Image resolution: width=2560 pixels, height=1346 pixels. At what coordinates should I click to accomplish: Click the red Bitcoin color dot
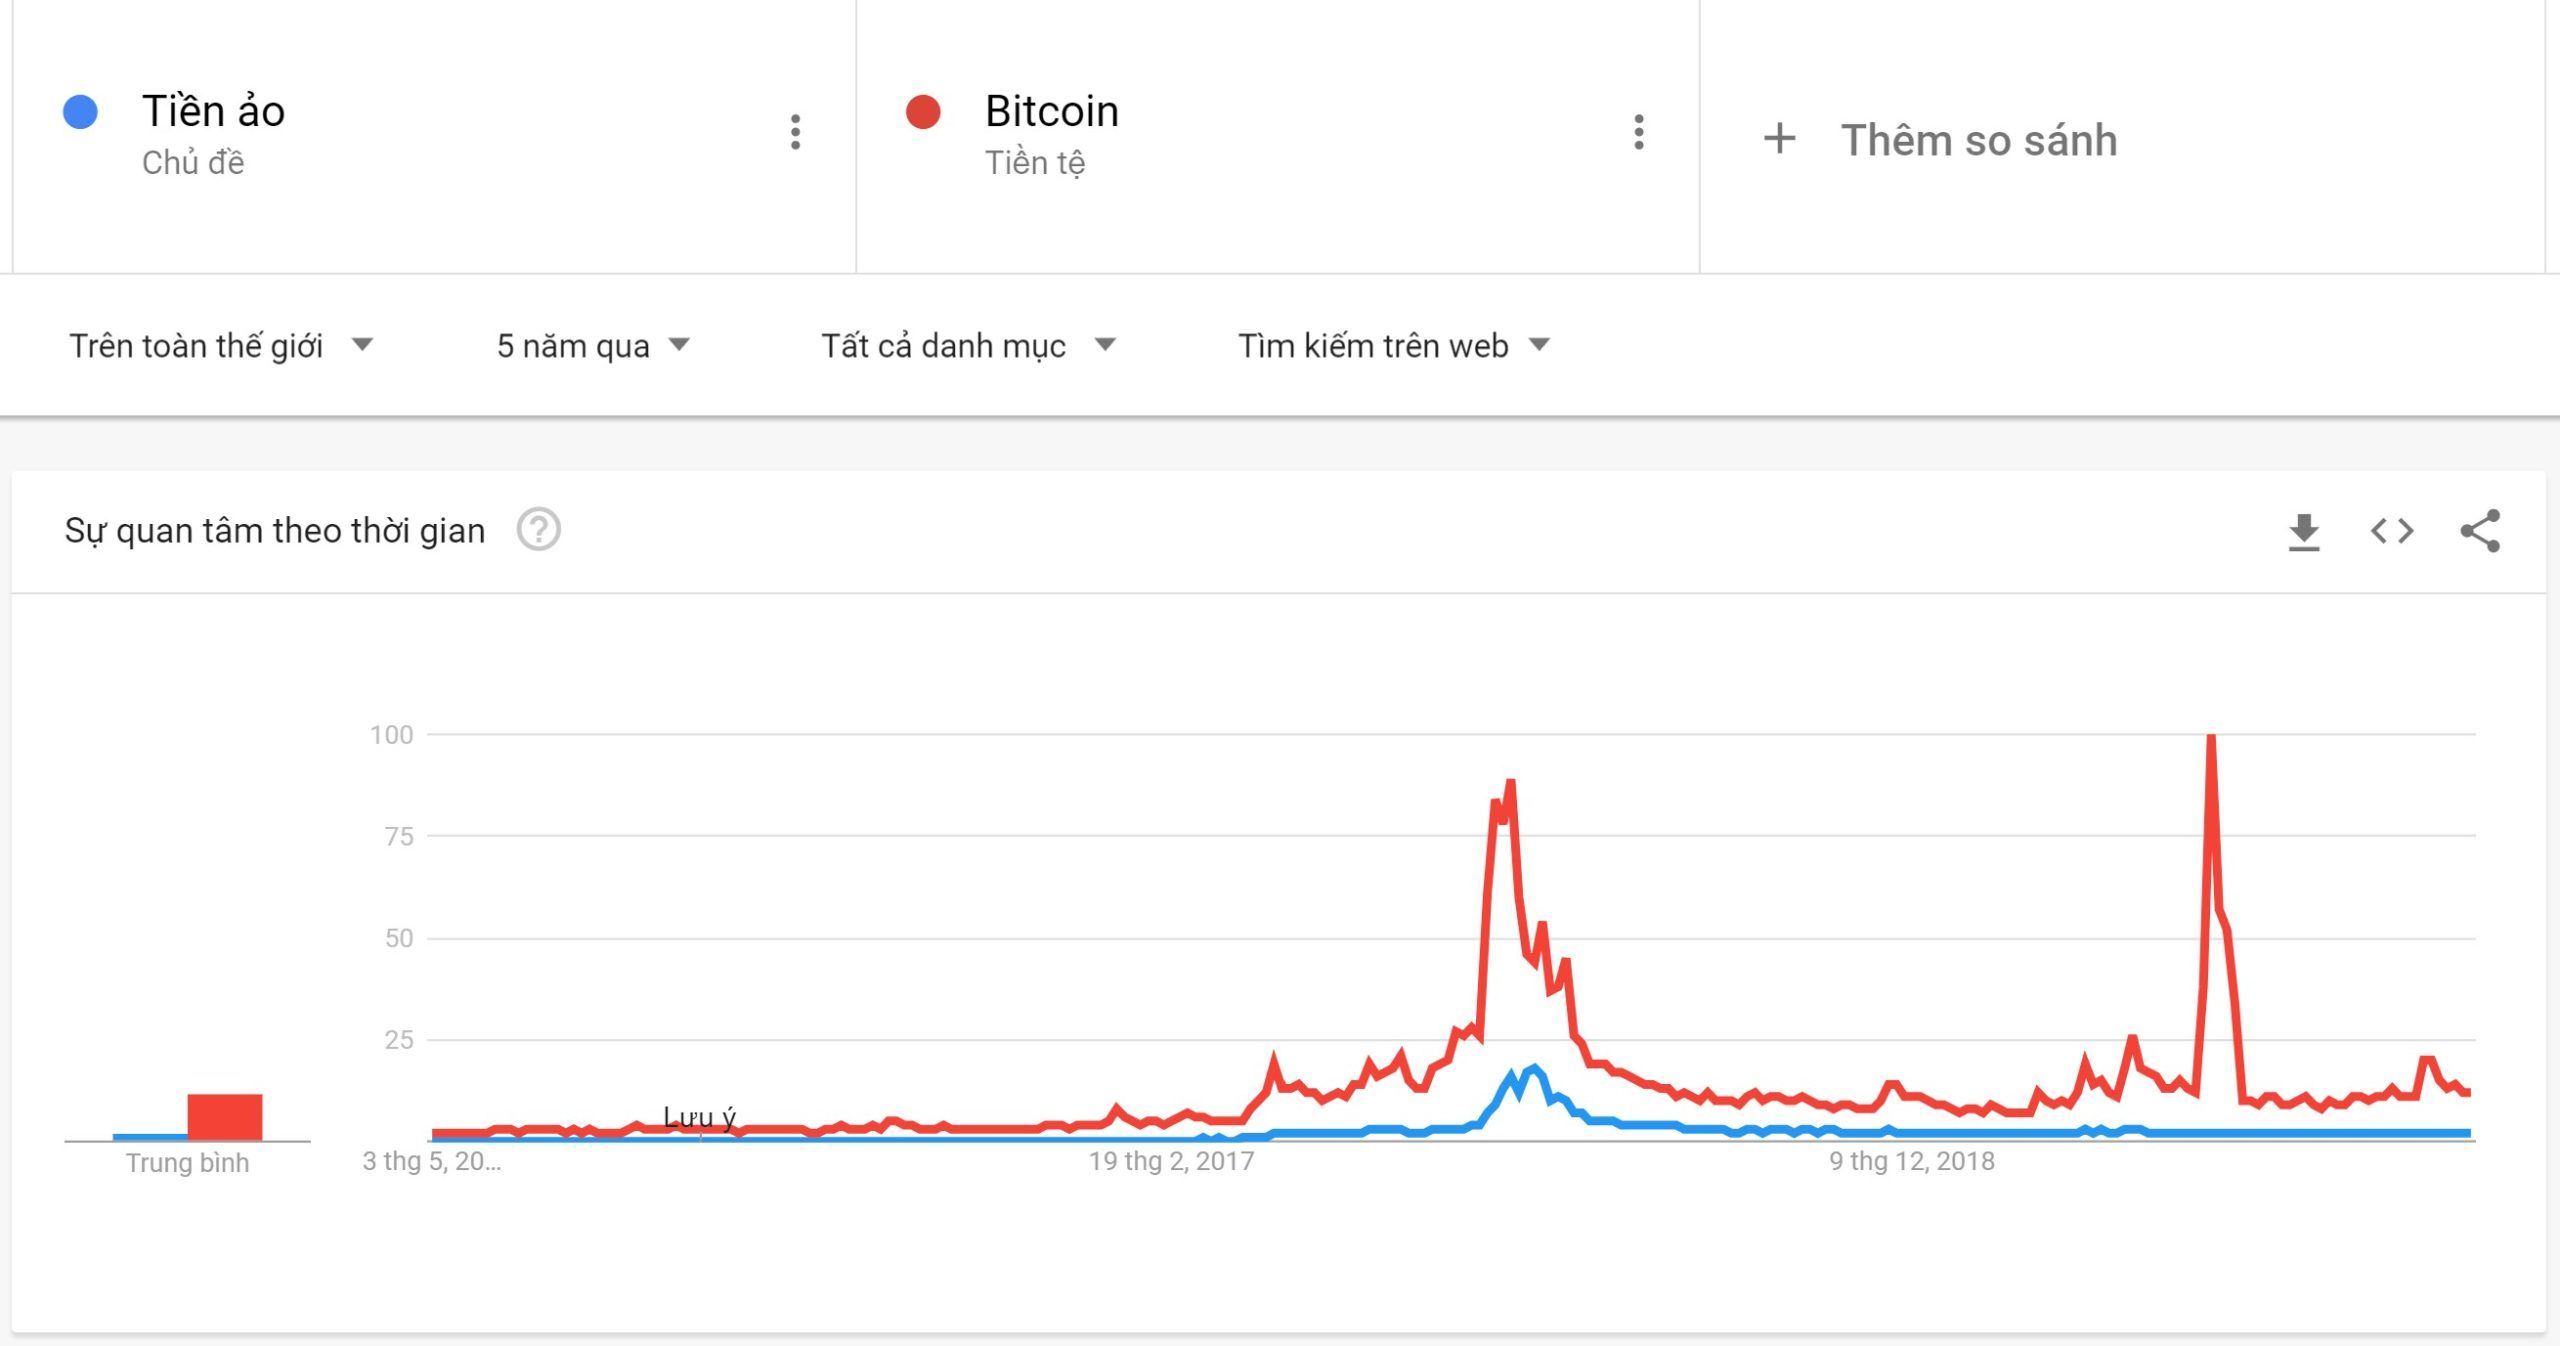click(x=923, y=111)
